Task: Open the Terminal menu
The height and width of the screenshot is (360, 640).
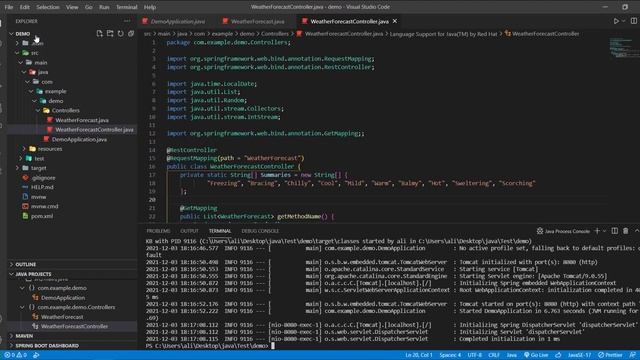Action: (x=127, y=7)
